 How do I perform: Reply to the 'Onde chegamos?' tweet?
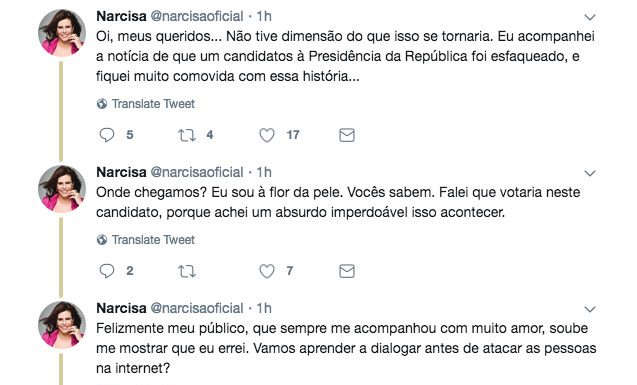coord(107,271)
